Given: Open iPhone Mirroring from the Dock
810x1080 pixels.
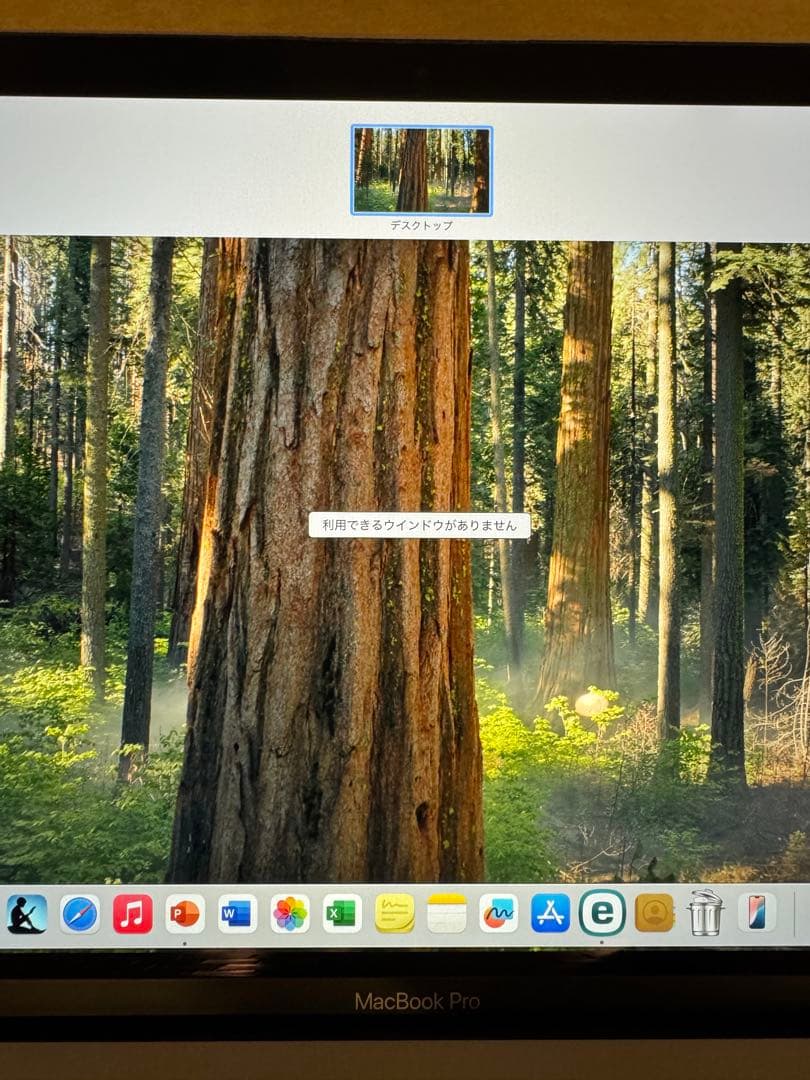Looking at the screenshot, I should 757,912.
